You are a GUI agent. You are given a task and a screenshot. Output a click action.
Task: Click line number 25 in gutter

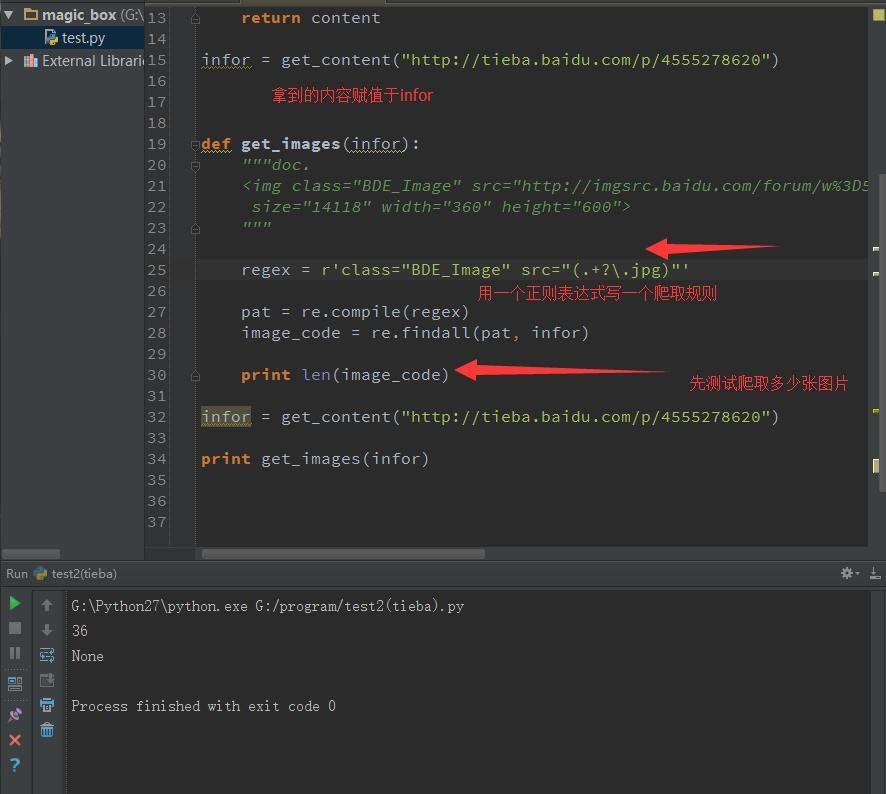[x=157, y=270]
